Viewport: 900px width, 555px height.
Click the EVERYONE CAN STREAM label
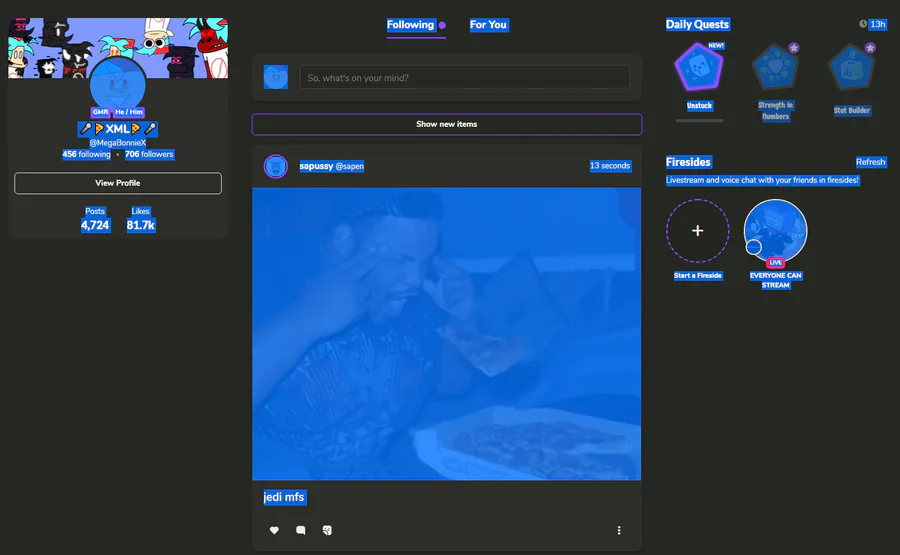pyautogui.click(x=775, y=280)
